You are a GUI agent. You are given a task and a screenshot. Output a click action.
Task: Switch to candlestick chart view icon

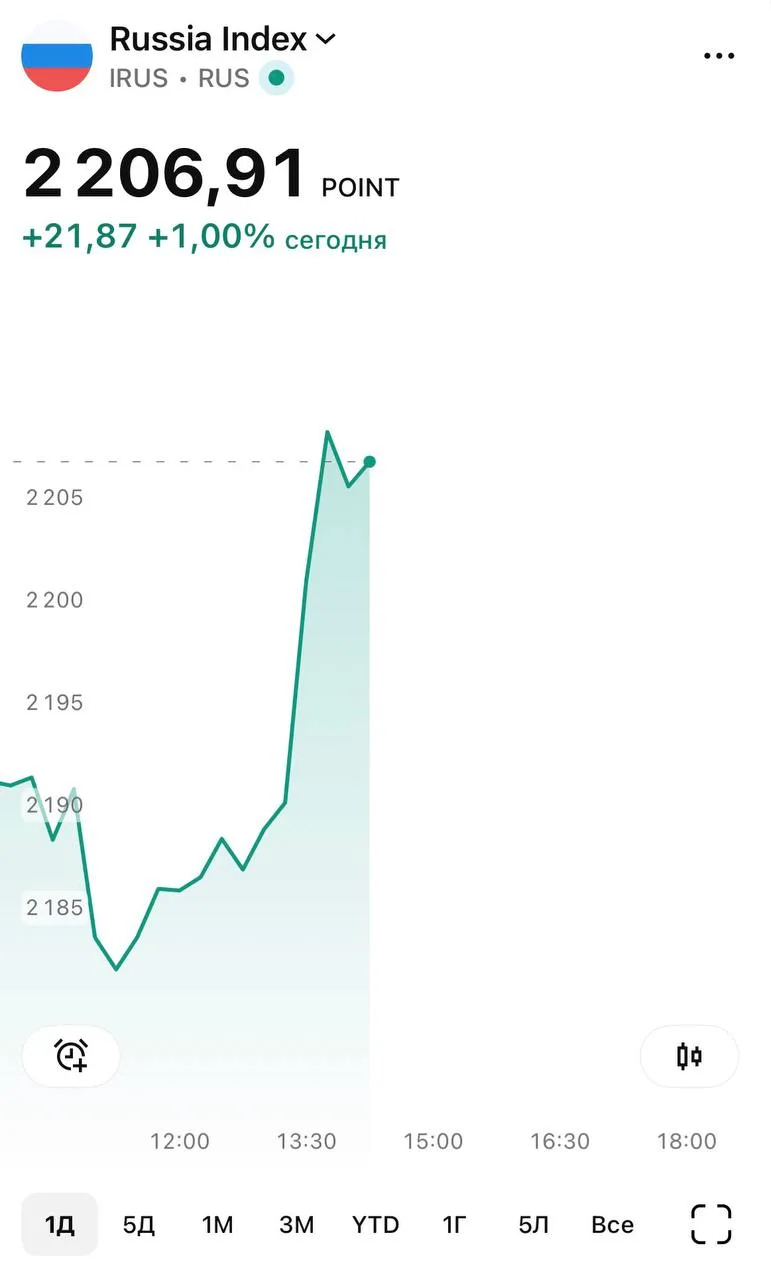689,1056
